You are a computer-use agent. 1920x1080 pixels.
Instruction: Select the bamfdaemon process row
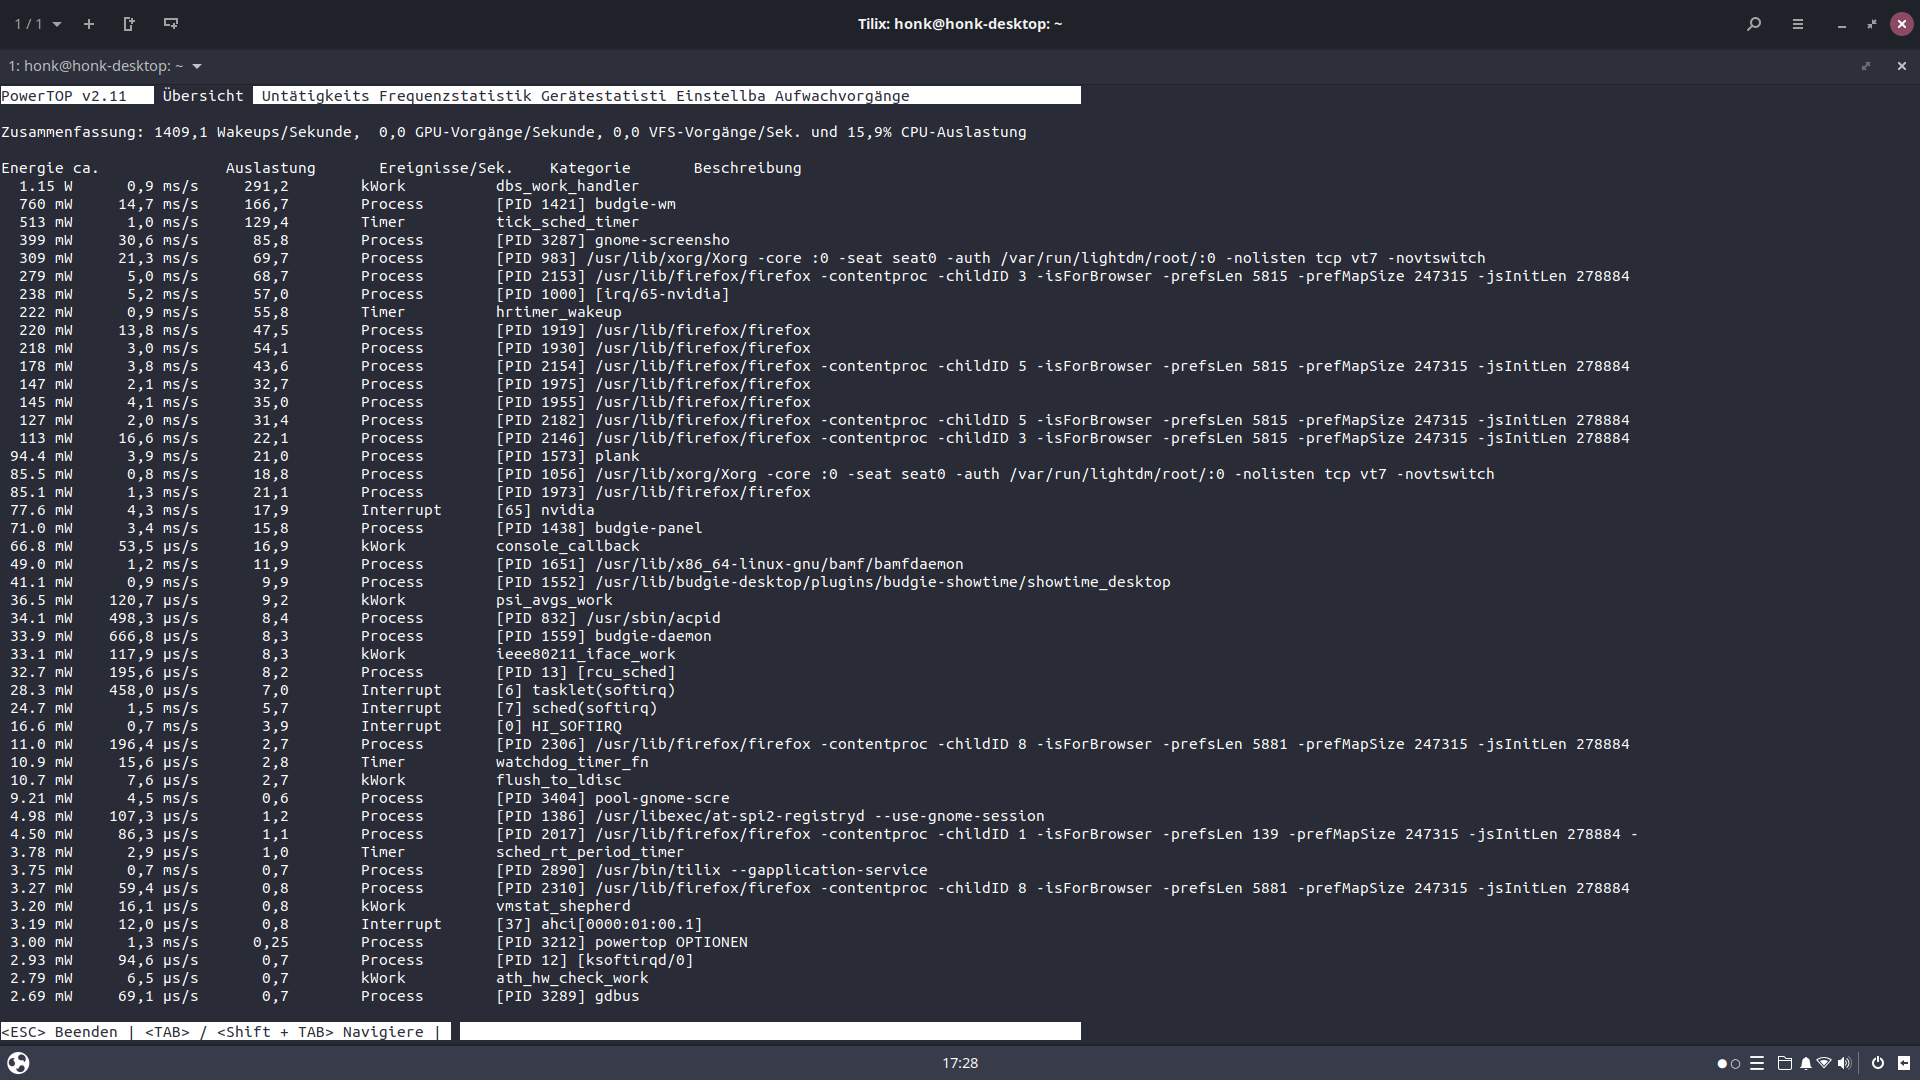(x=483, y=564)
